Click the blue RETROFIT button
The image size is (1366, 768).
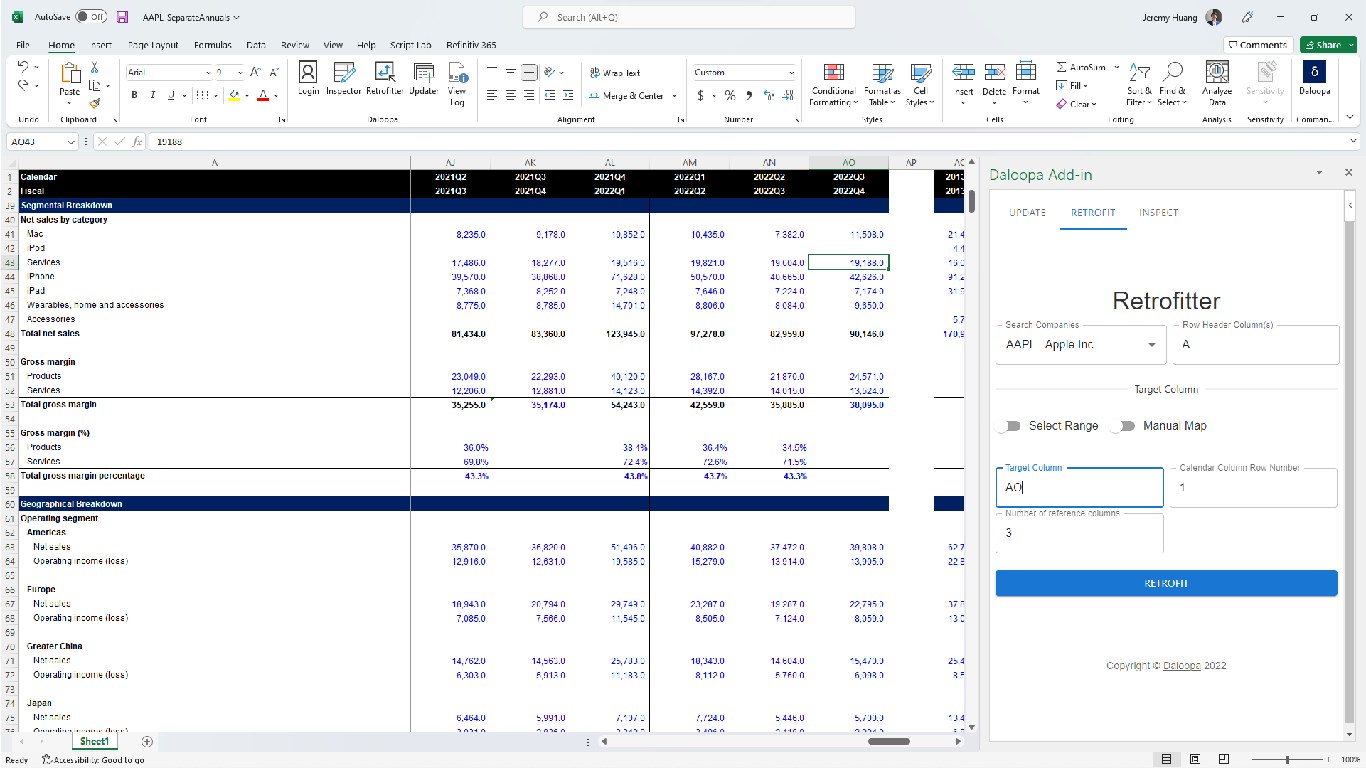click(1166, 583)
